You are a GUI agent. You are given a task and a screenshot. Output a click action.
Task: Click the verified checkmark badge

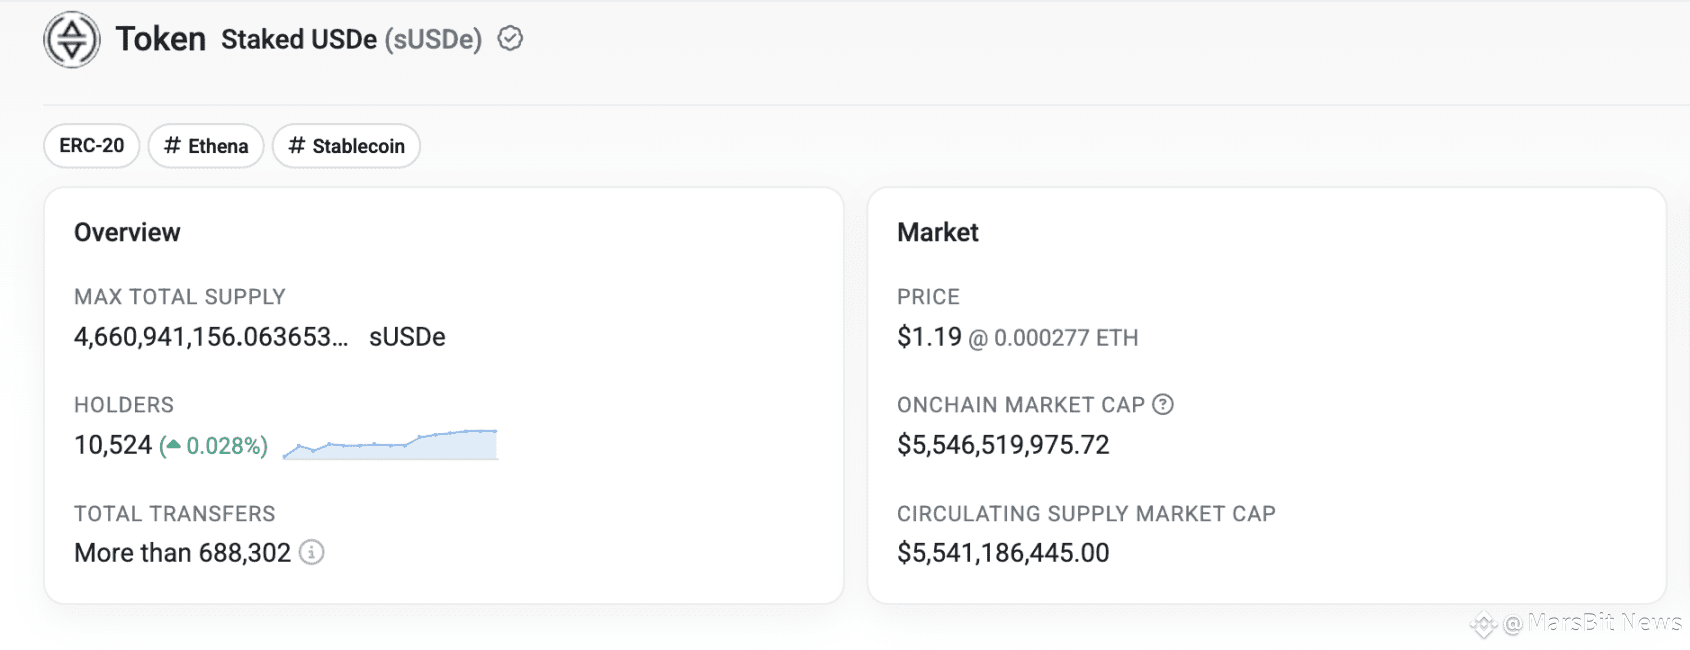510,39
